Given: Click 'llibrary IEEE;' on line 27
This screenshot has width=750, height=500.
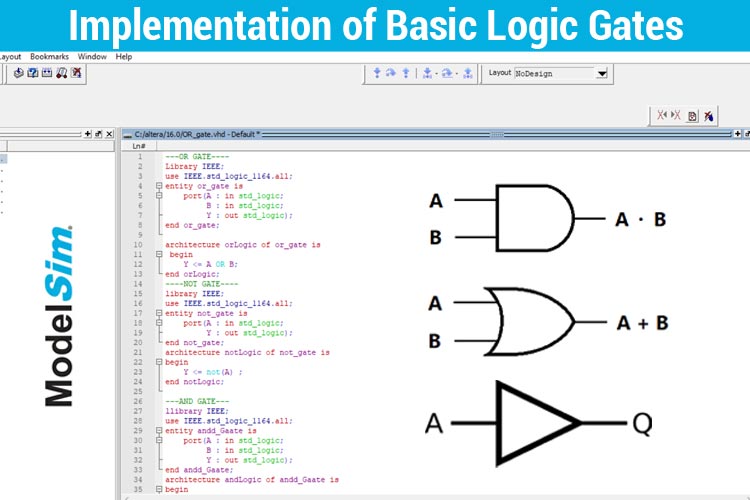Looking at the screenshot, I should [x=197, y=411].
